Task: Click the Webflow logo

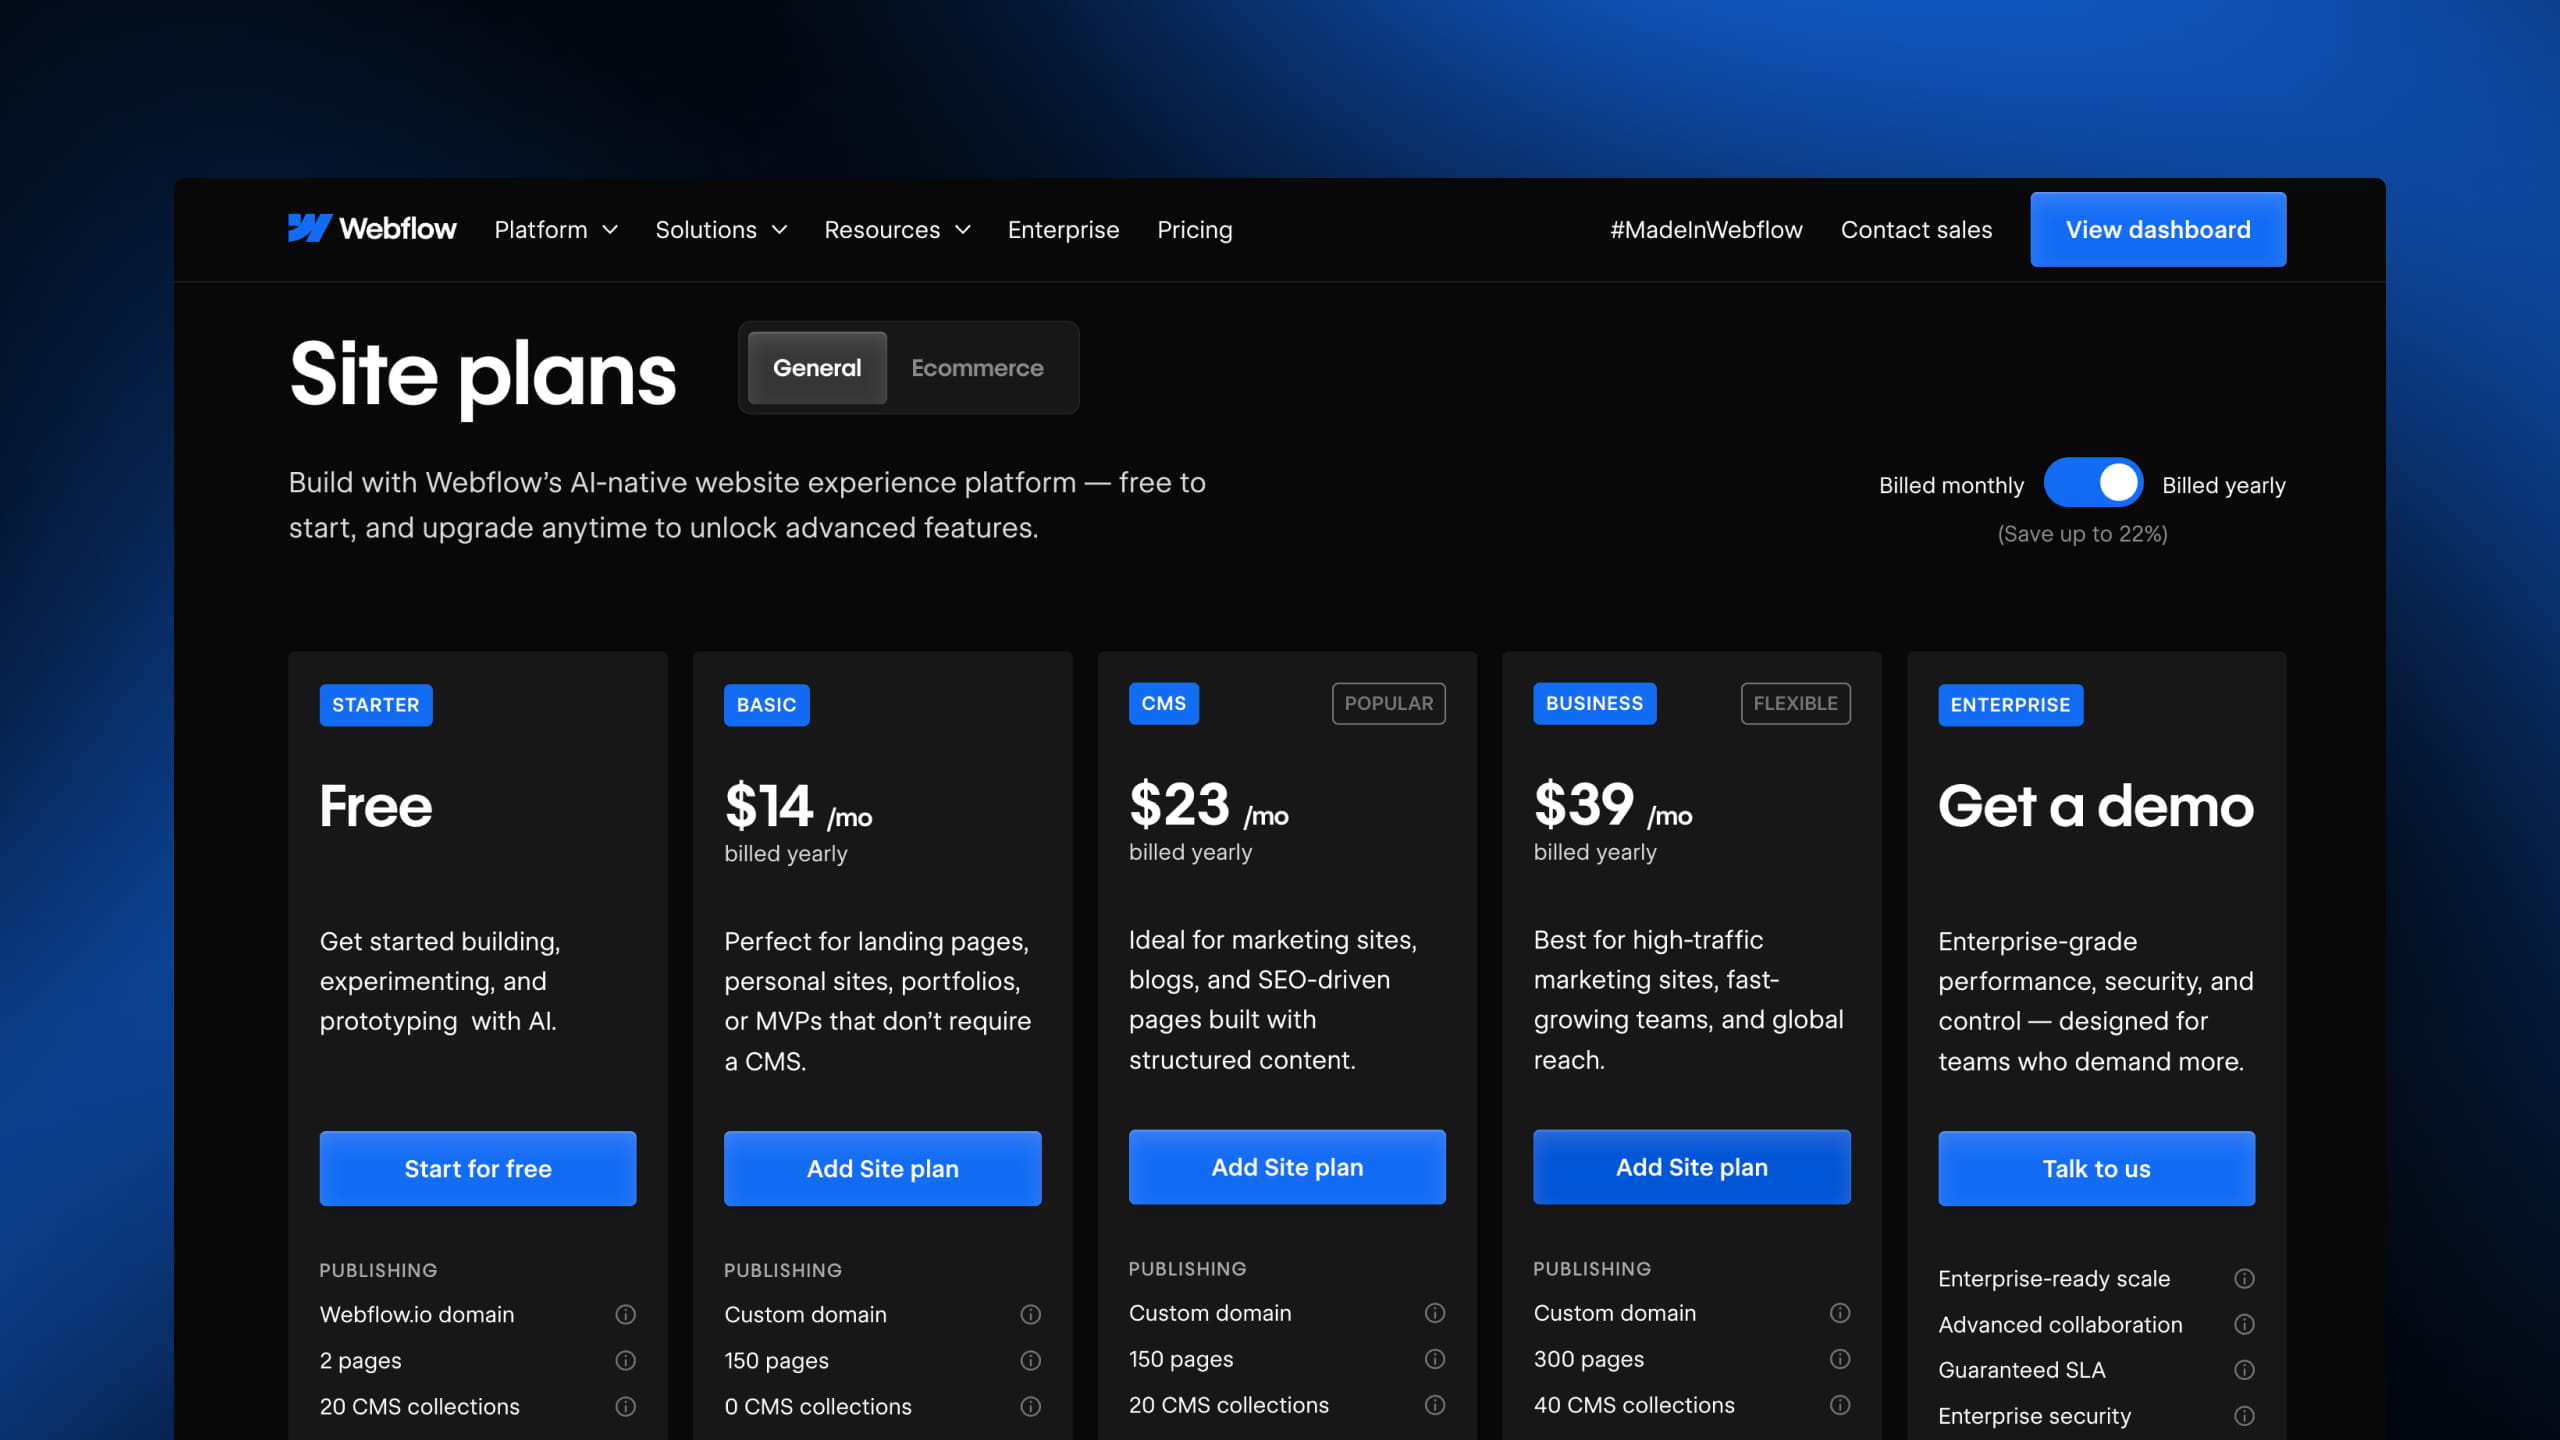Action: coord(372,229)
